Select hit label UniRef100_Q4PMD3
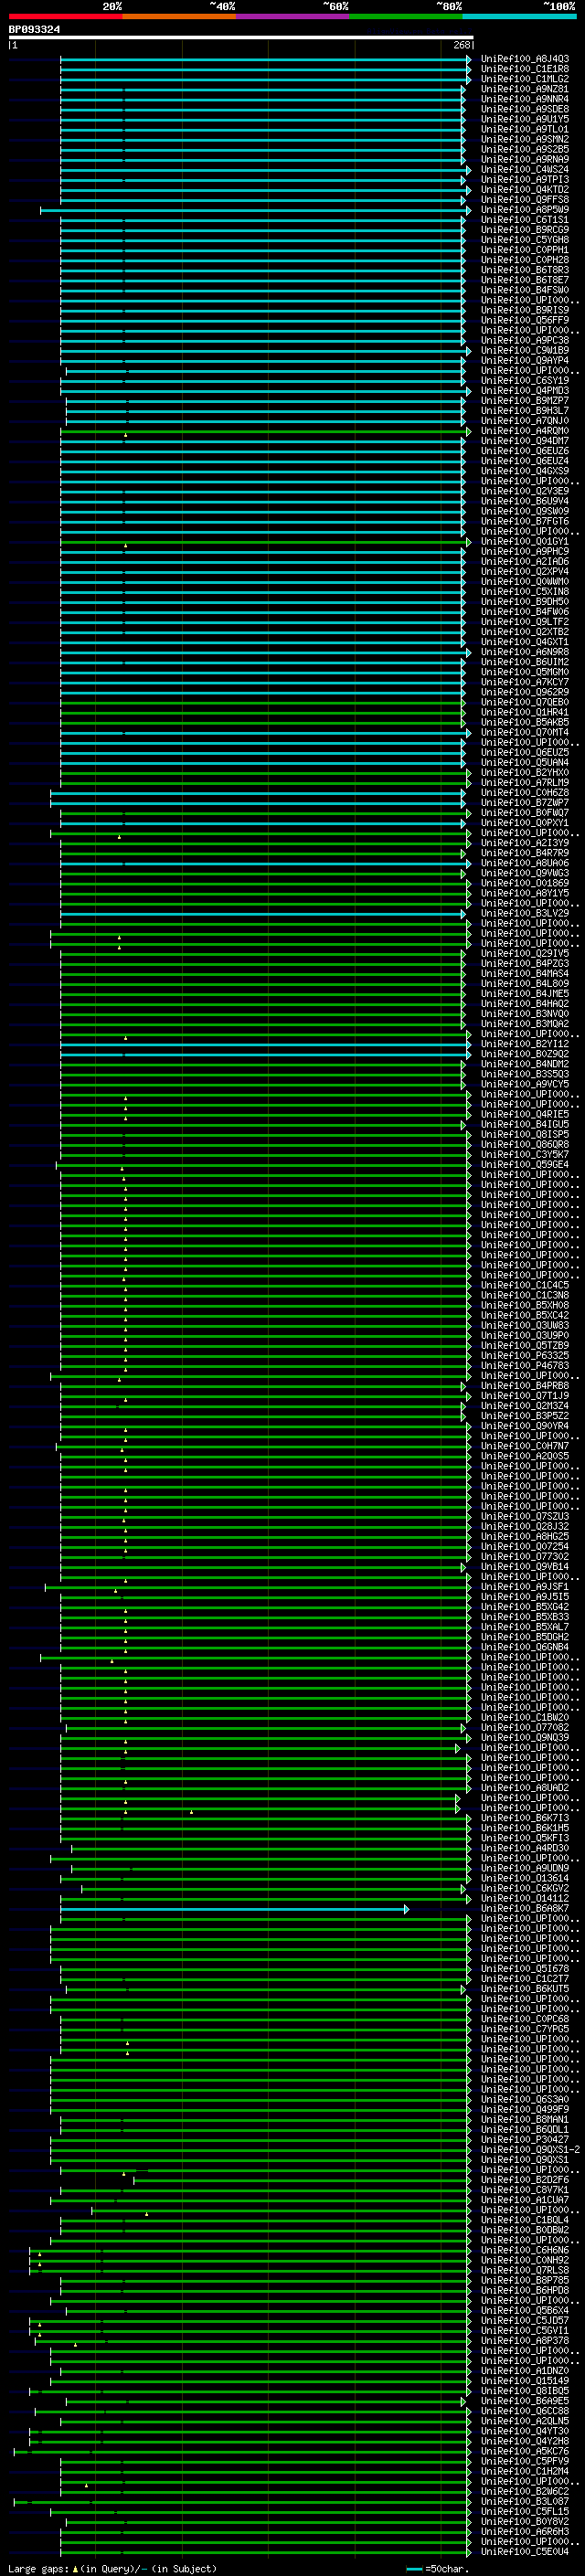Screen dimensions: 585x2576 coord(525,391)
